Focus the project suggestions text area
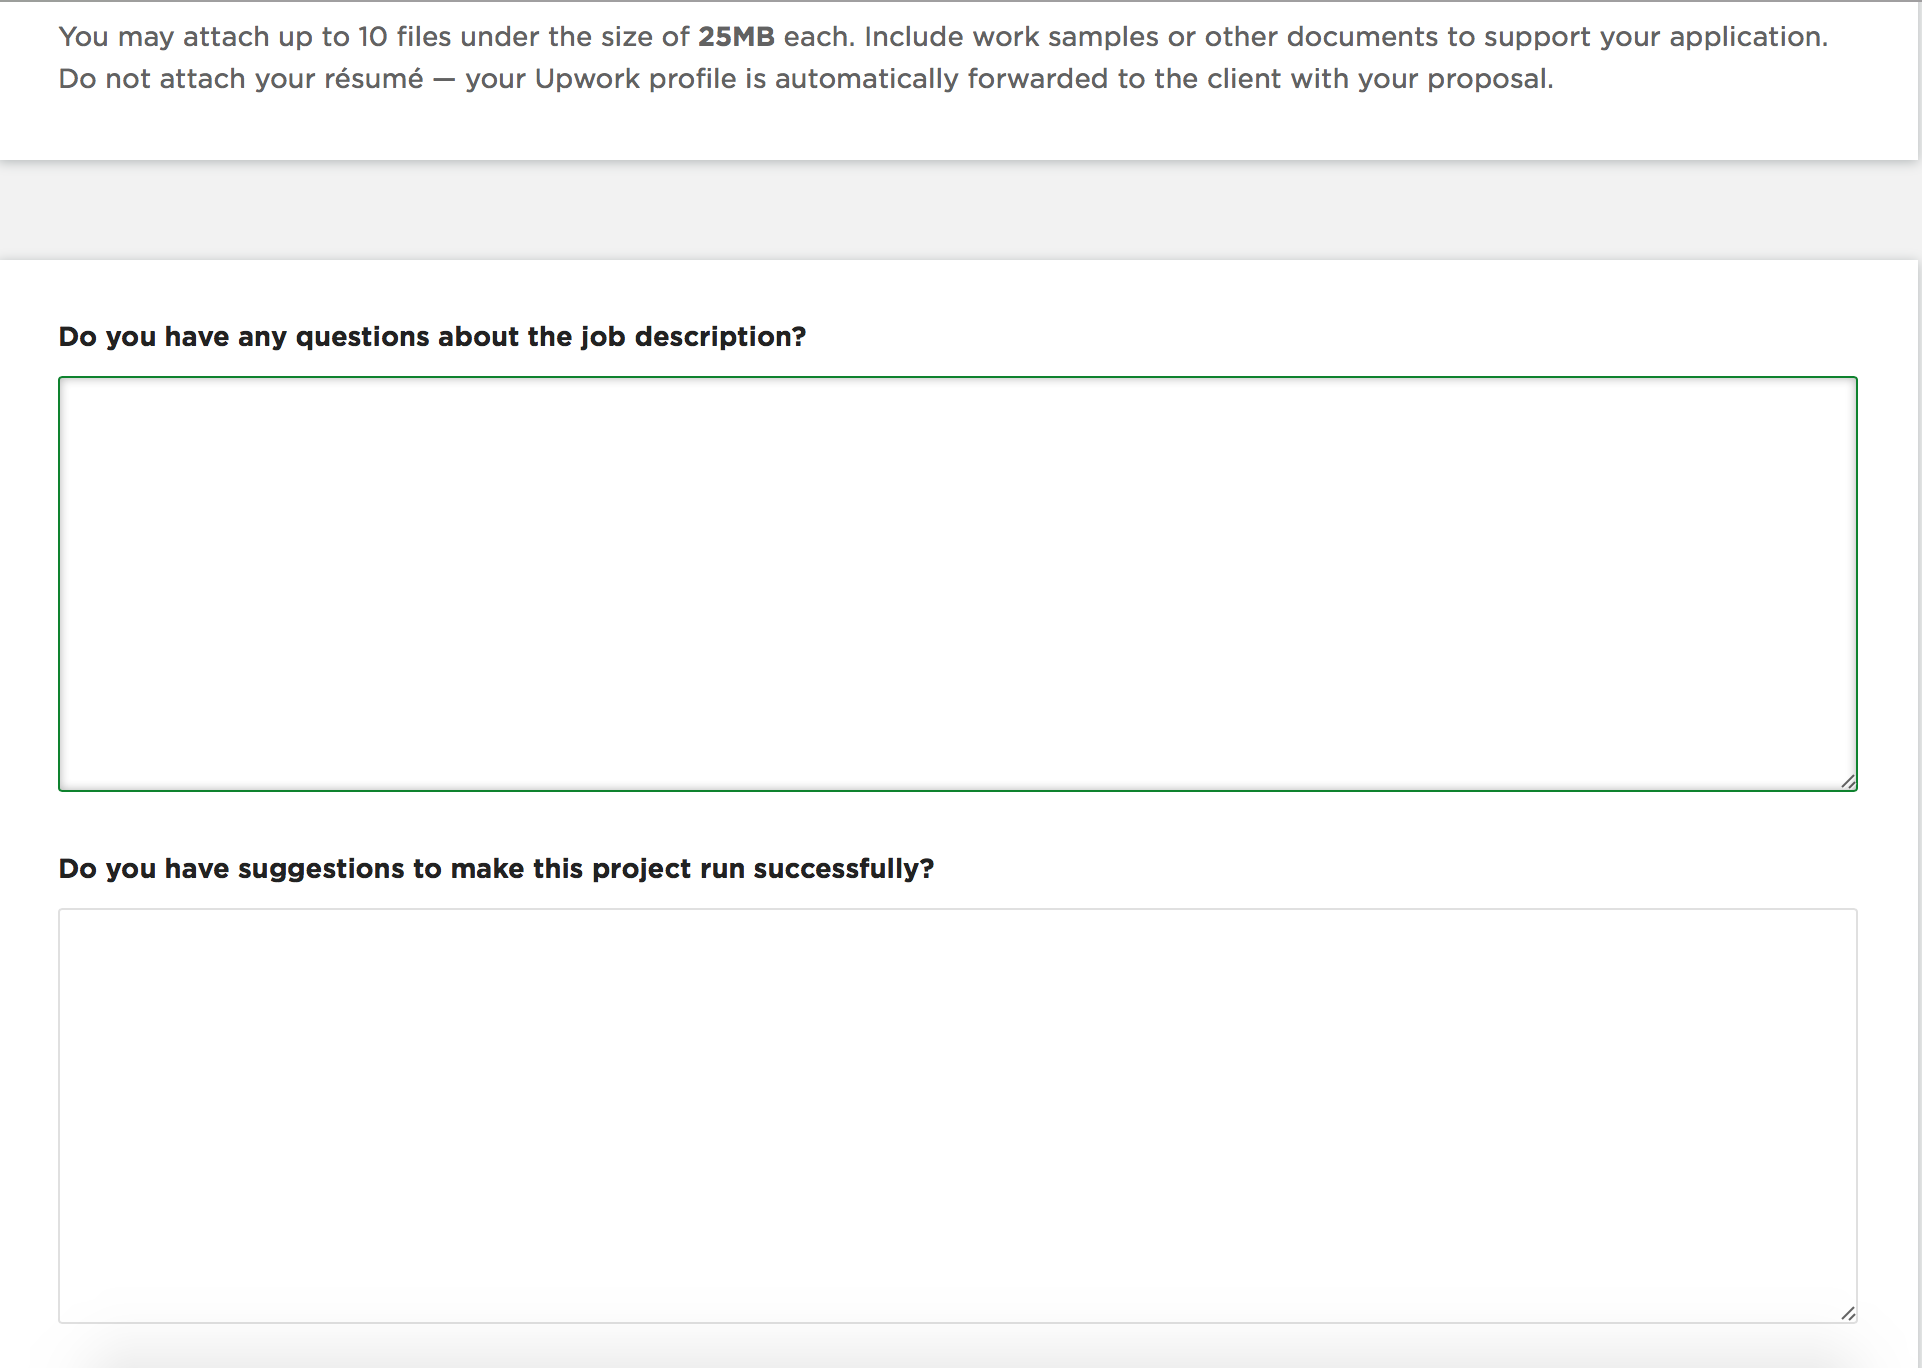This screenshot has height=1368, width=1922. (957, 1115)
